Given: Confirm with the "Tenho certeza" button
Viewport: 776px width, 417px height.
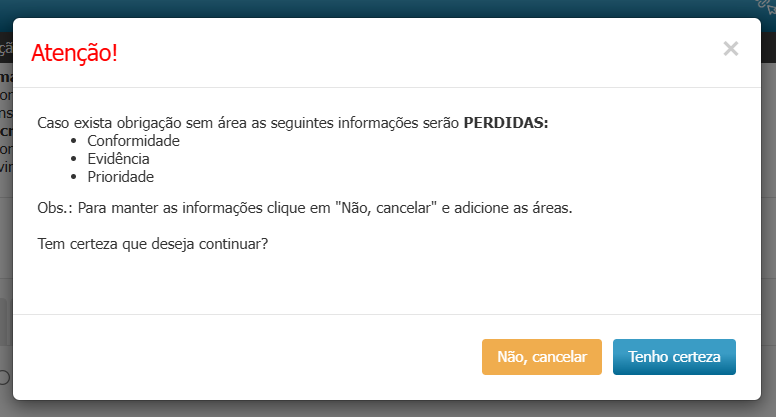Looking at the screenshot, I should (674, 357).
